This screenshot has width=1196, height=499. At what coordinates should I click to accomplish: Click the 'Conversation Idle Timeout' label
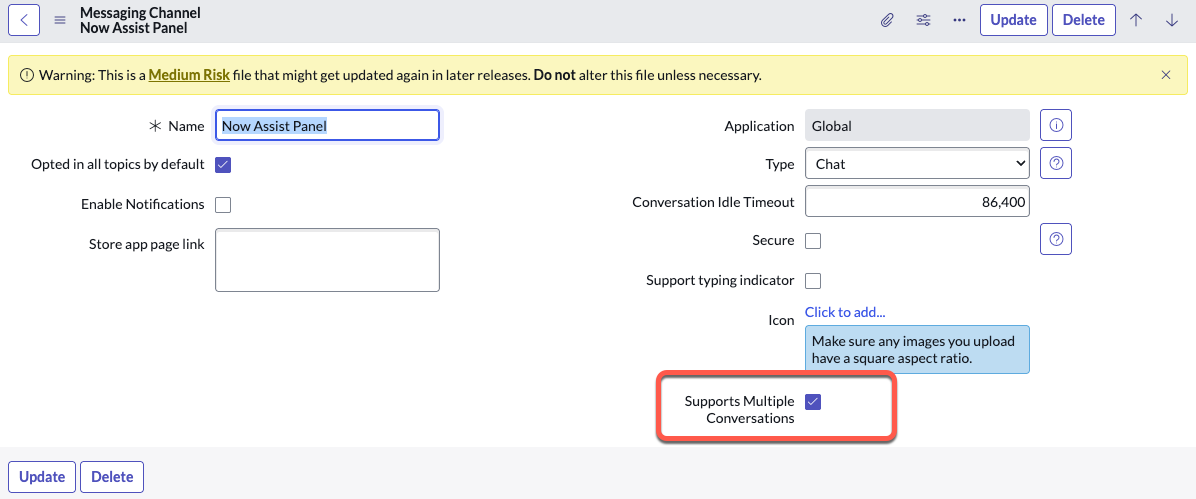713,202
